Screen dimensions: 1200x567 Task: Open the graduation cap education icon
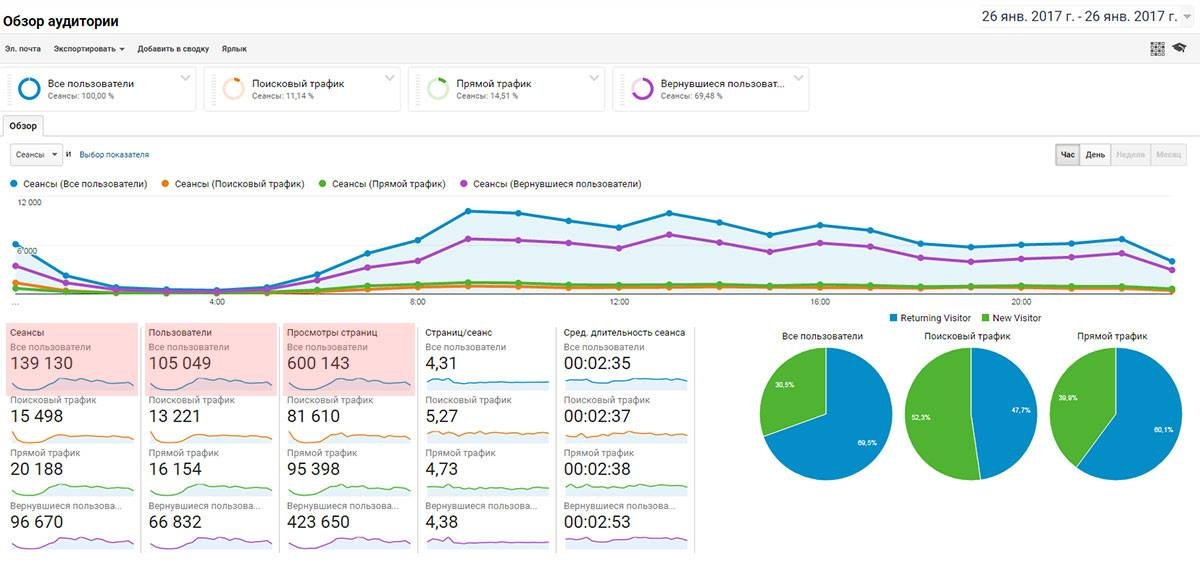coord(1179,48)
